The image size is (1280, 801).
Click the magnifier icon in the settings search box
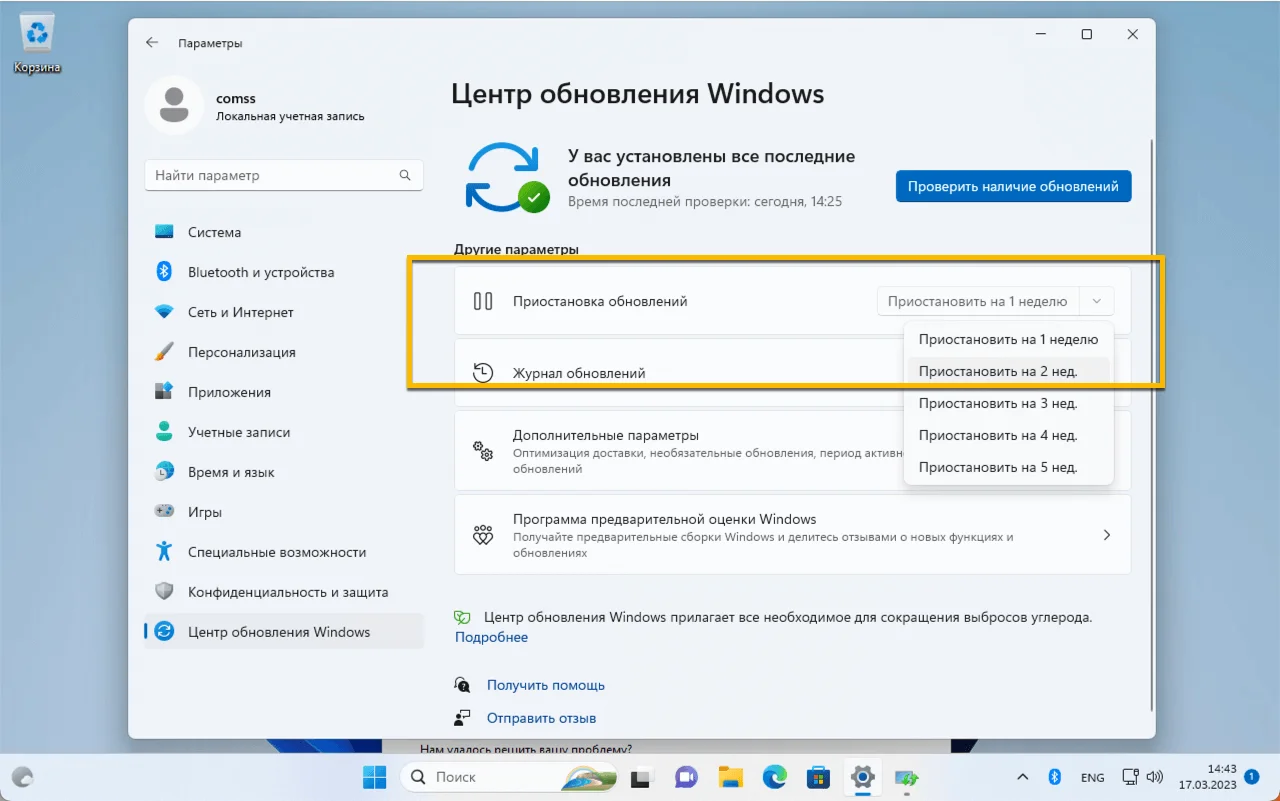[405, 175]
